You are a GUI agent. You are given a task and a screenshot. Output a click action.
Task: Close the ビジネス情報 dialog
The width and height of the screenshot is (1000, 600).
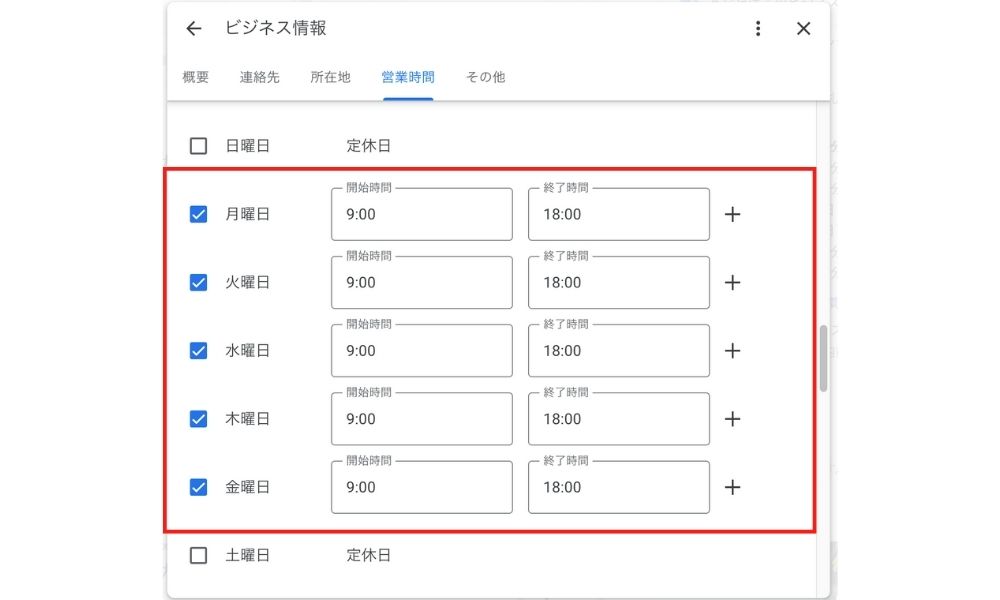pyautogui.click(x=803, y=29)
